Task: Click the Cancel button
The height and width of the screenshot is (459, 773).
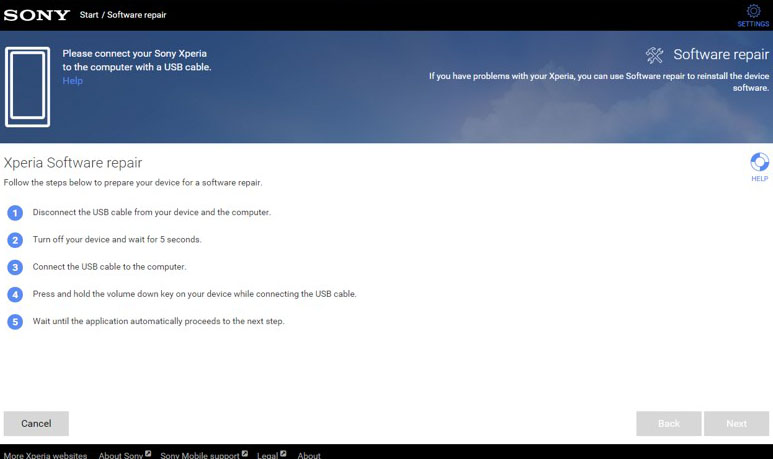Action: coord(36,424)
